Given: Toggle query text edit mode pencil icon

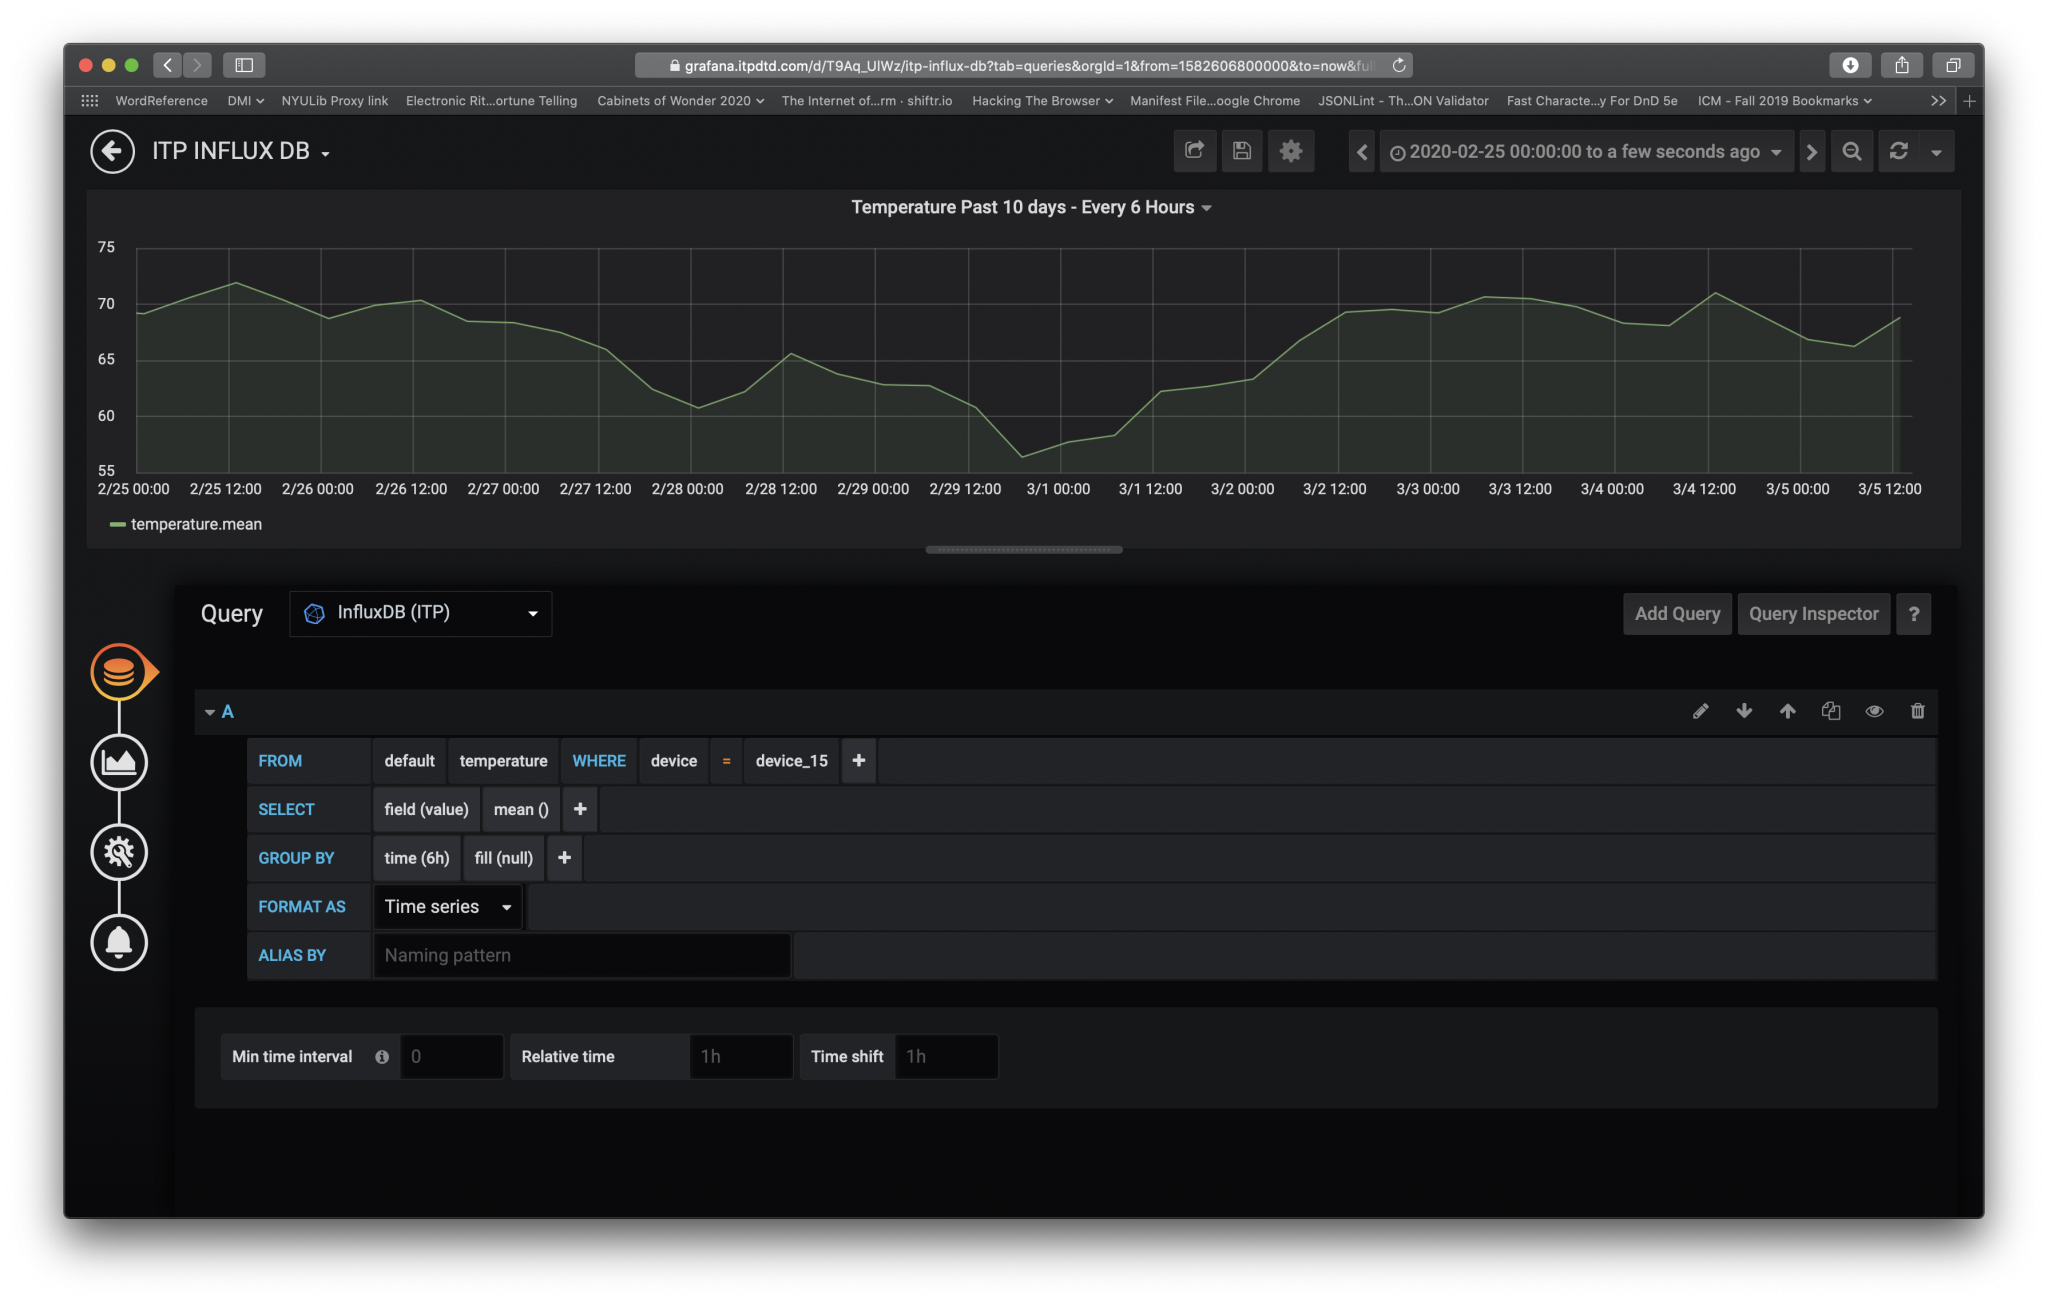Looking at the screenshot, I should point(1700,711).
